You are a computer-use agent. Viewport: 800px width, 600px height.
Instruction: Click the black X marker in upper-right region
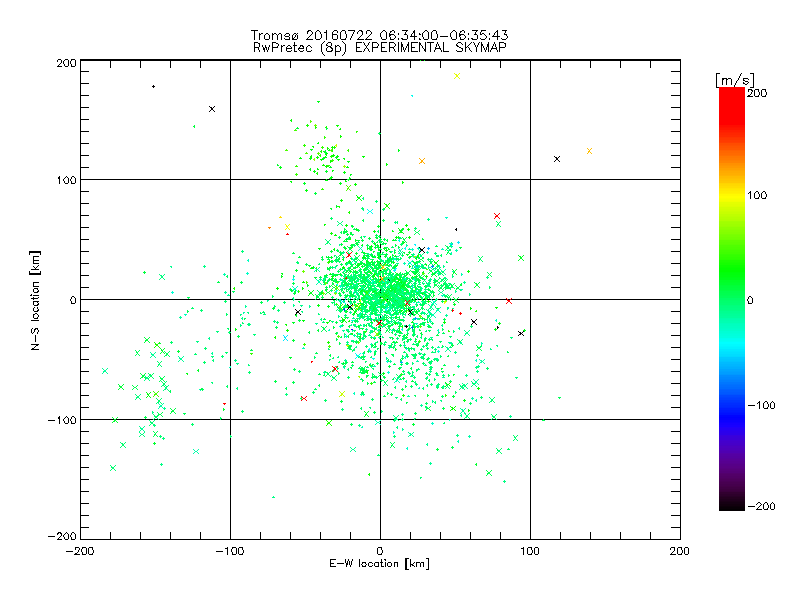[x=557, y=159]
